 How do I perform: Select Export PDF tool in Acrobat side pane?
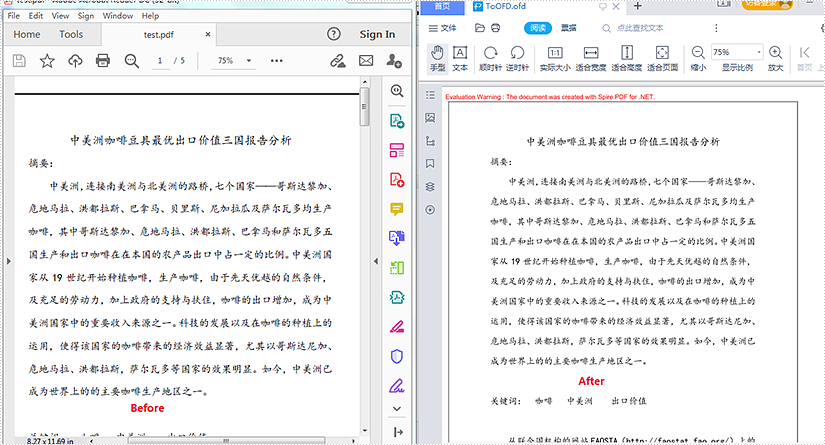click(397, 120)
